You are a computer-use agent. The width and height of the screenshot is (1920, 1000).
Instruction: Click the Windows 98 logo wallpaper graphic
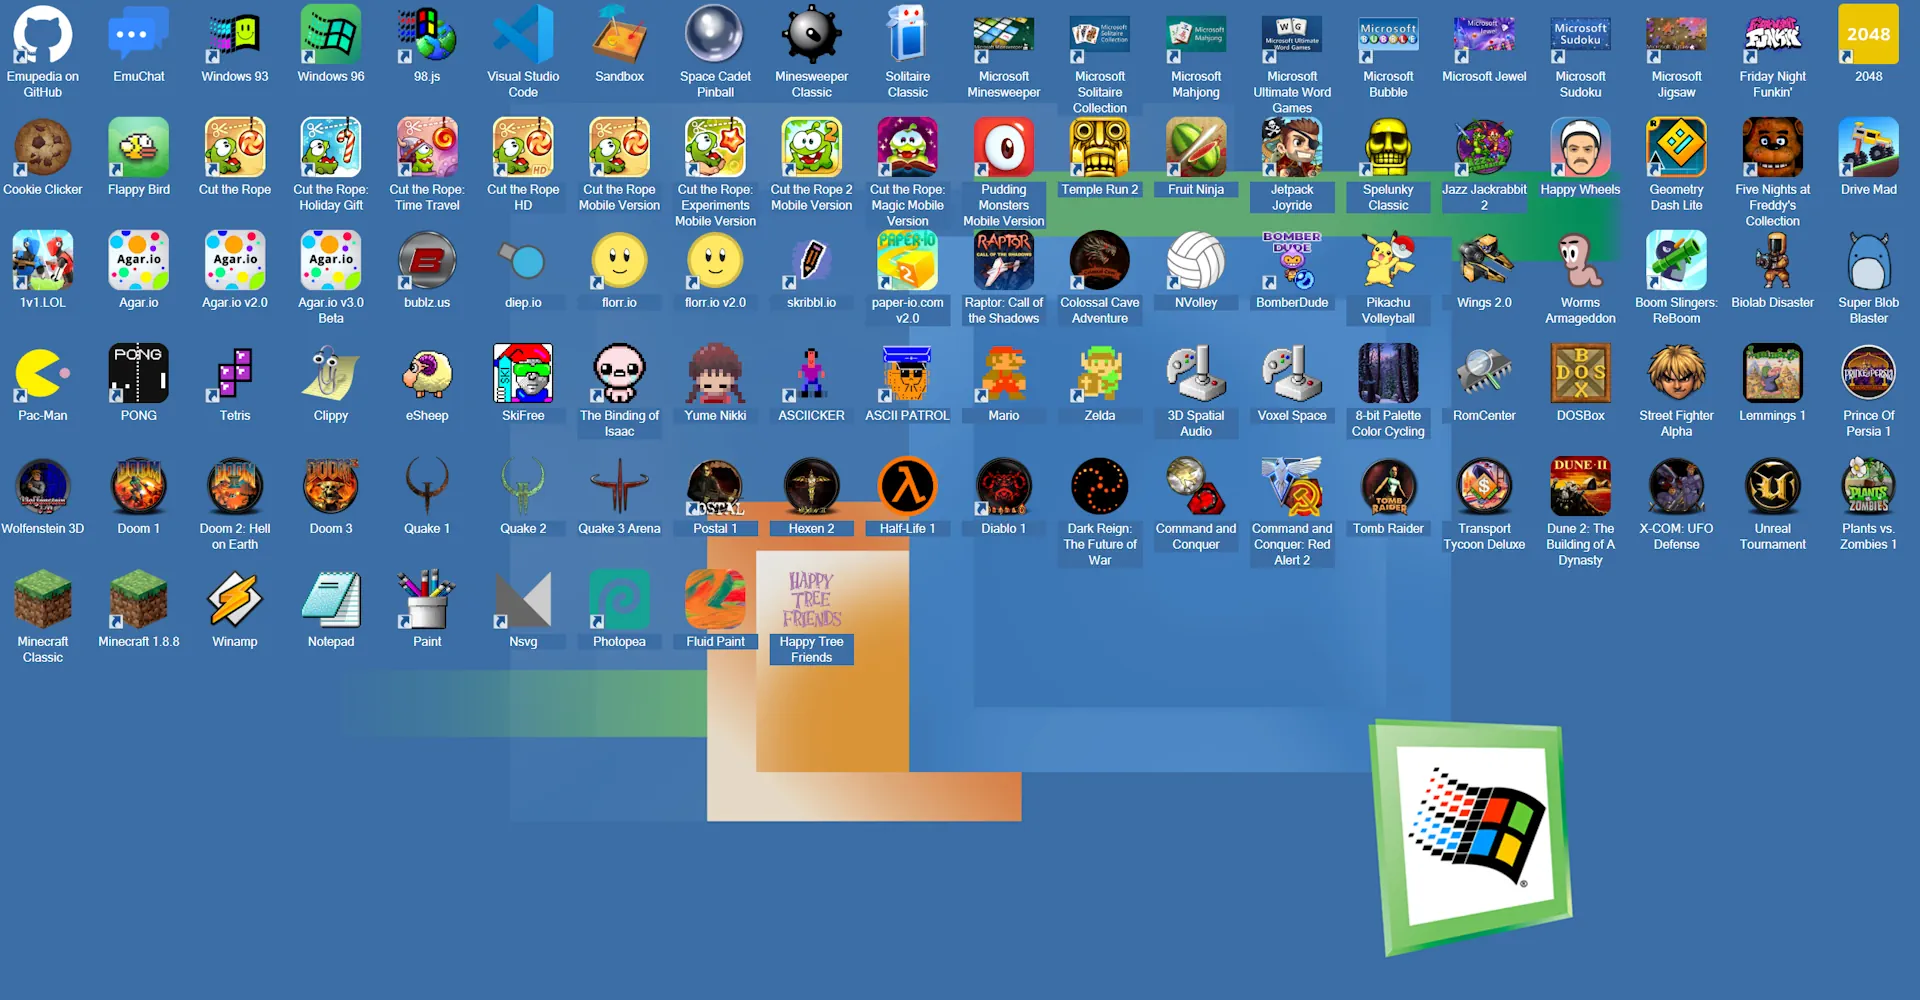coord(1472,835)
